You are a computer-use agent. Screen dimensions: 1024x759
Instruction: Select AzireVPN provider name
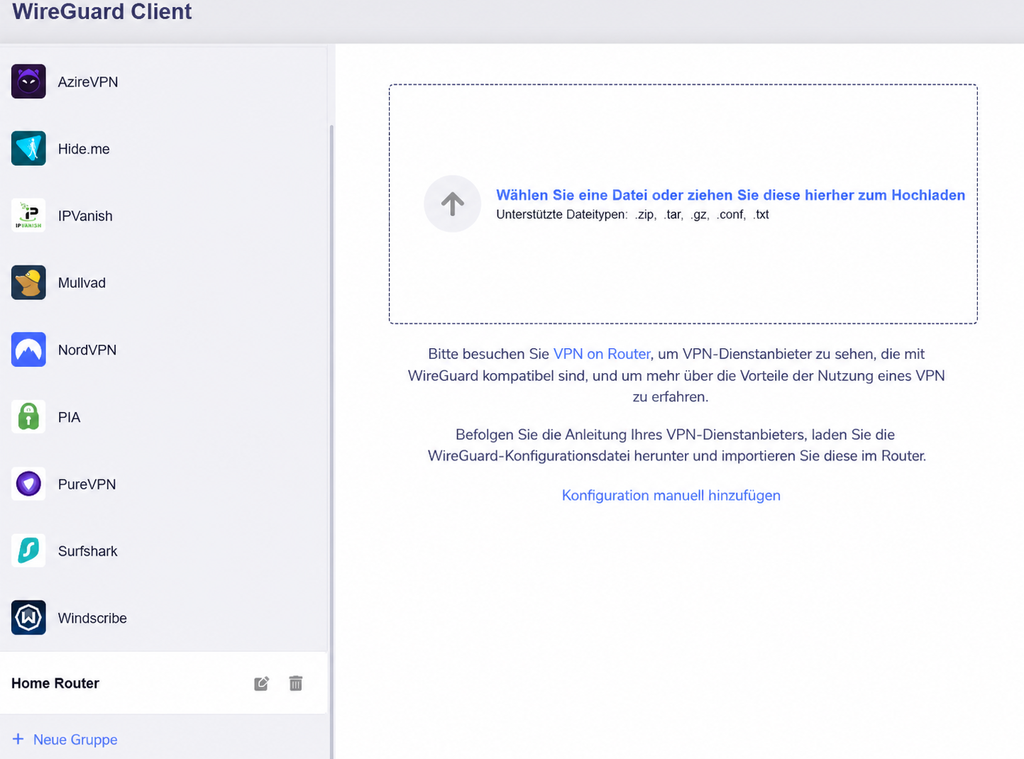[x=88, y=82]
